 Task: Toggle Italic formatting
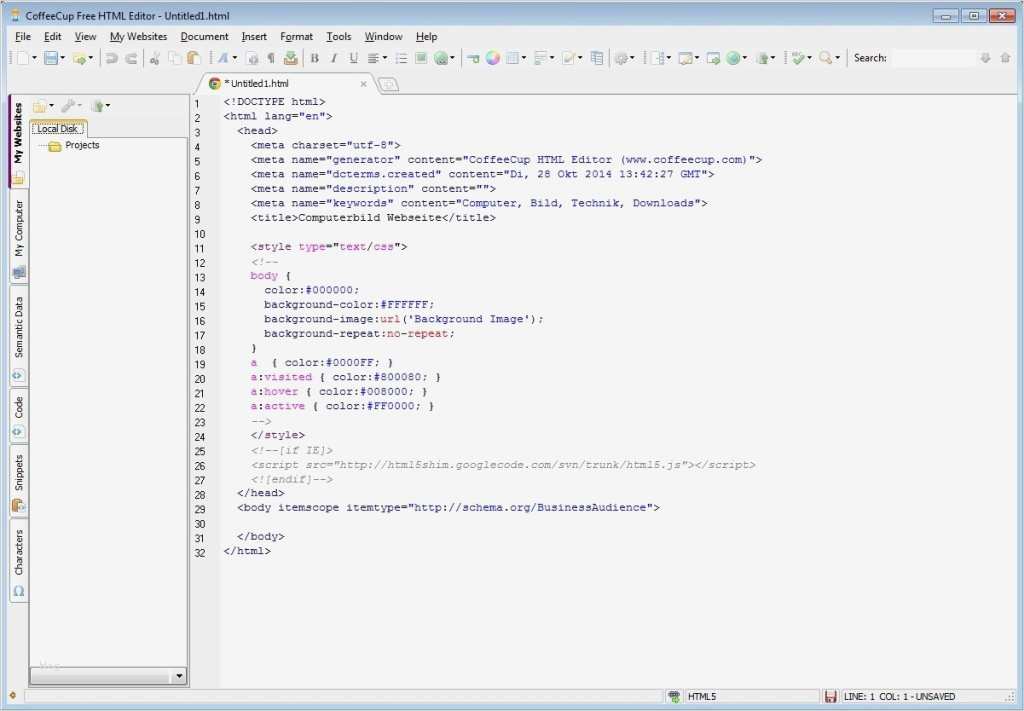[334, 59]
